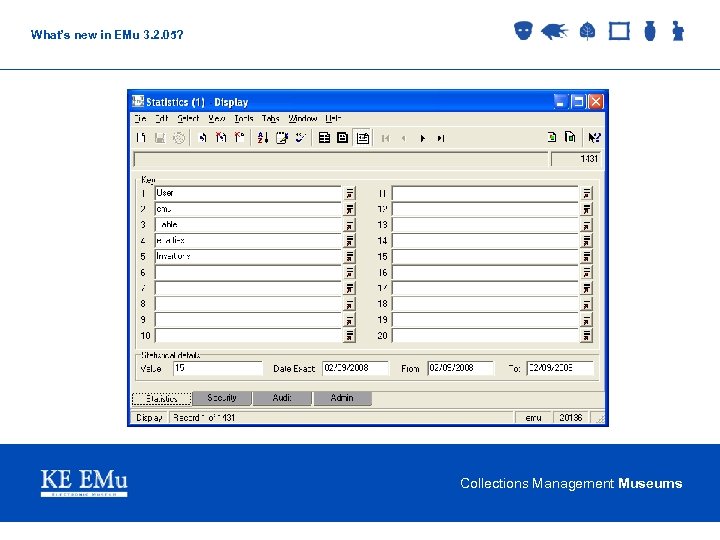Open the Tools menu
The height and width of the screenshot is (540, 720).
(x=244, y=118)
